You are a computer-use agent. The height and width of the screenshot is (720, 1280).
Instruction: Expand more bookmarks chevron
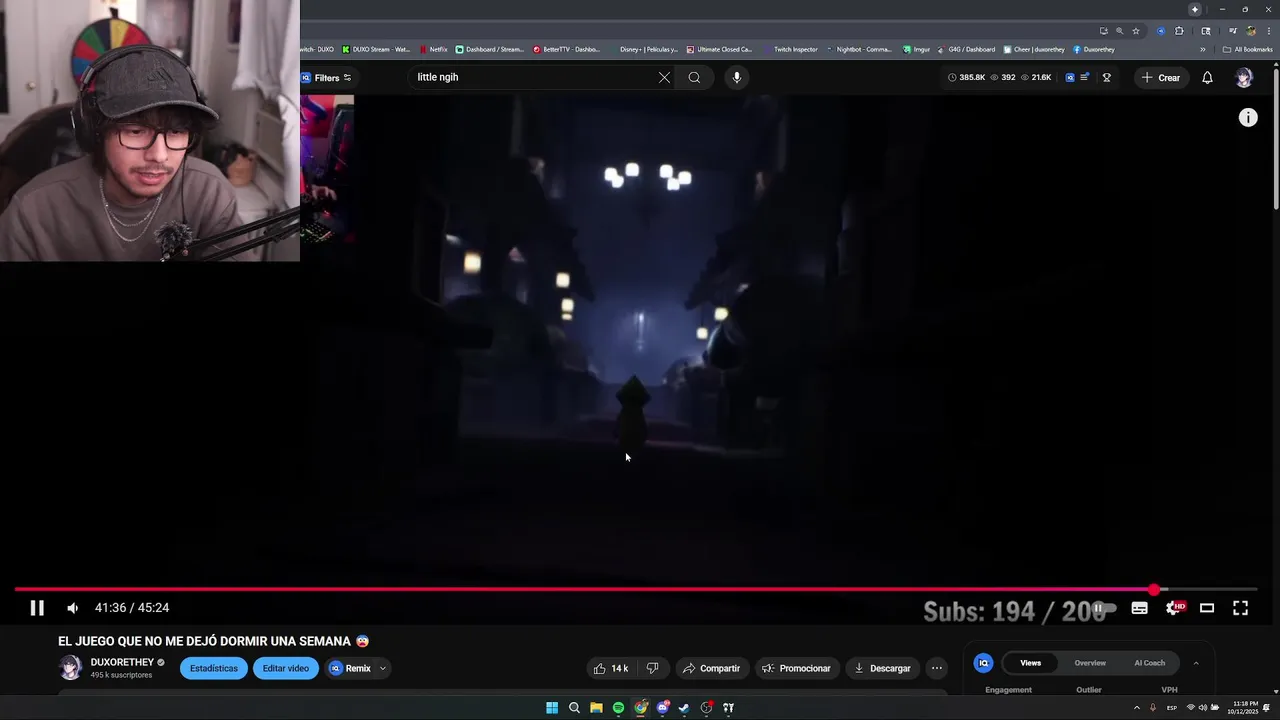coord(1203,49)
